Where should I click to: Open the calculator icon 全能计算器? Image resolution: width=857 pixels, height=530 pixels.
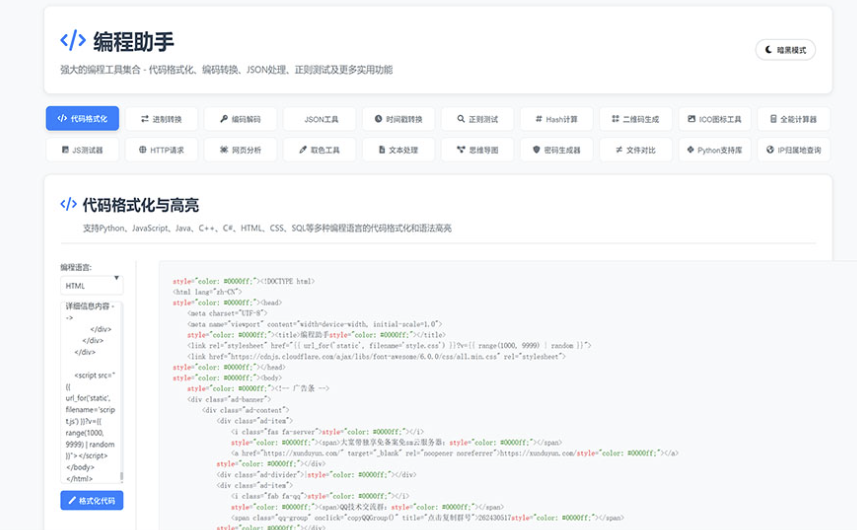click(x=794, y=119)
